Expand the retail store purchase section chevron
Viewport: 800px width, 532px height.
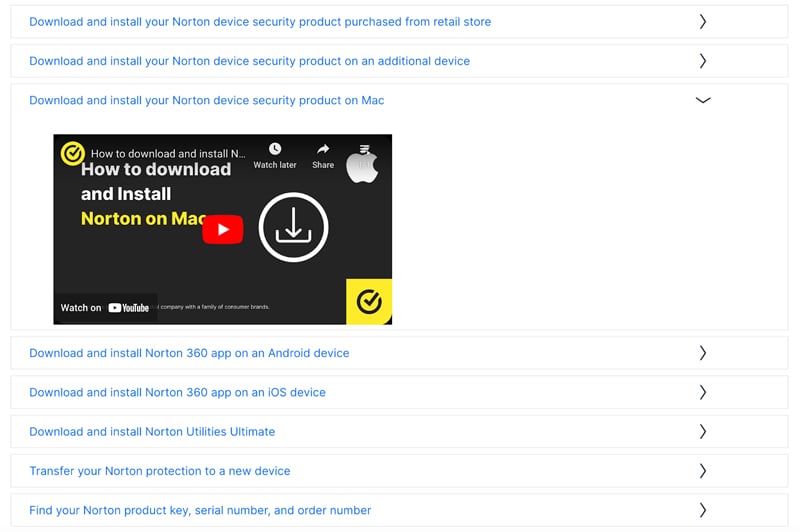tap(703, 21)
